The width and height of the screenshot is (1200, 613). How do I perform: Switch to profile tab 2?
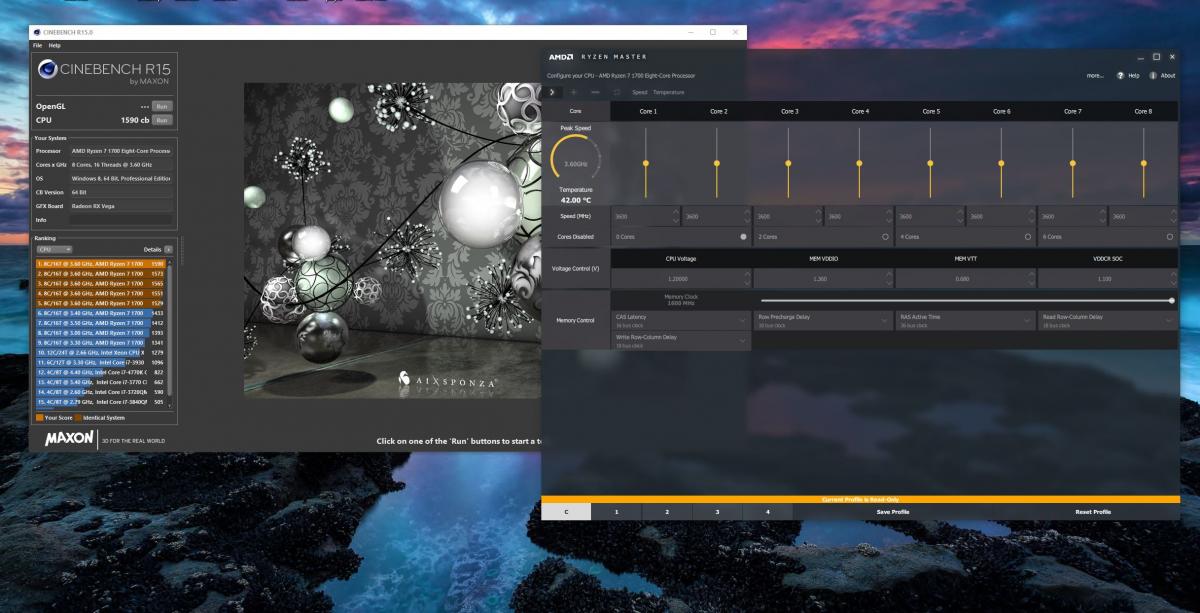[x=667, y=511]
